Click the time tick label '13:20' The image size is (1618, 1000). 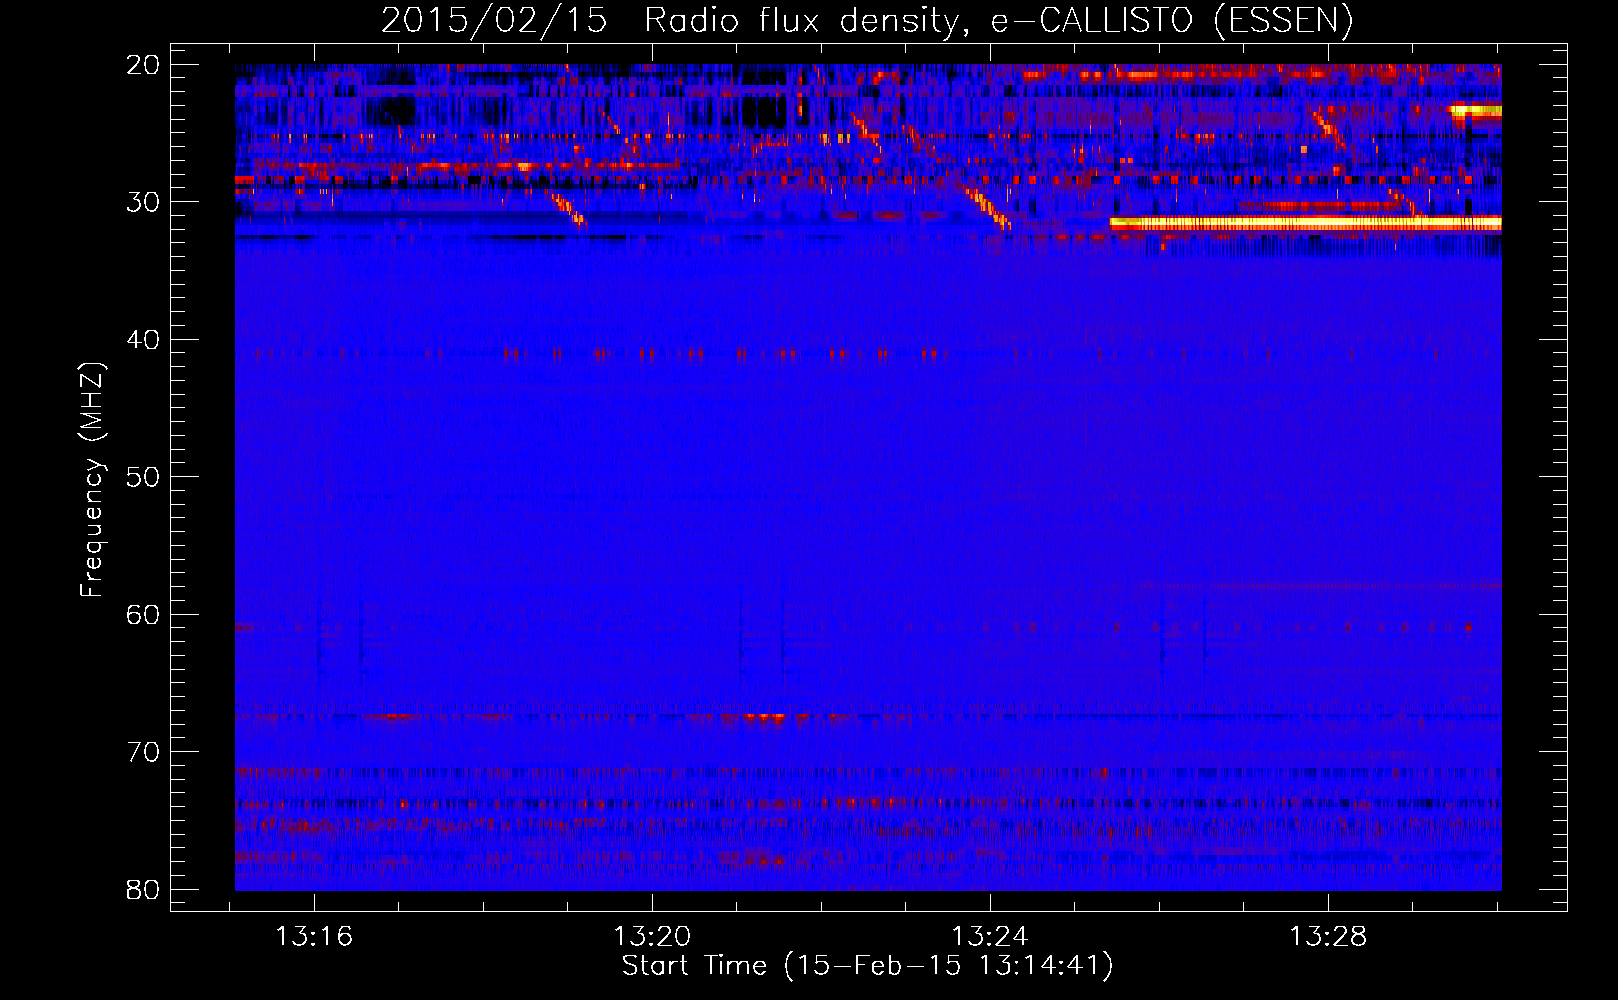coord(652,937)
